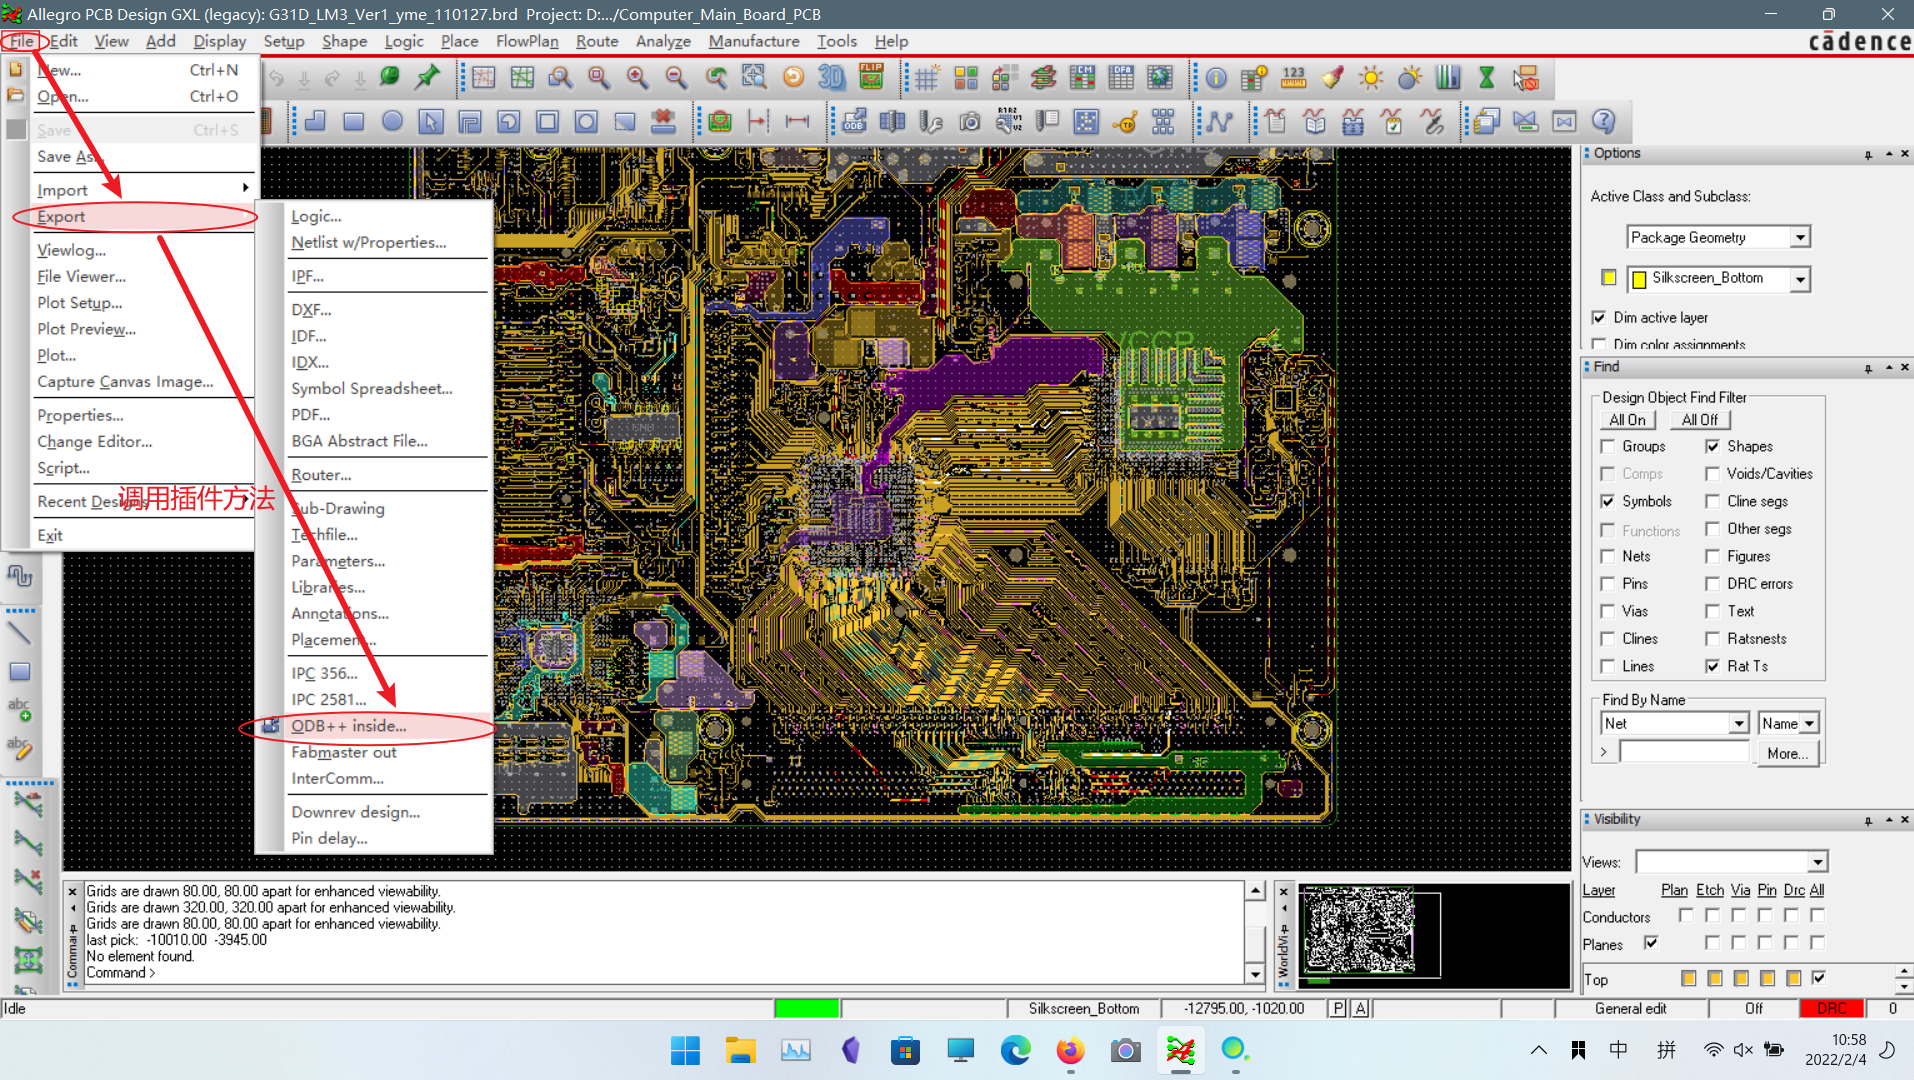1914x1080 pixels.
Task: Open the Manufacture menu
Action: click(x=753, y=41)
